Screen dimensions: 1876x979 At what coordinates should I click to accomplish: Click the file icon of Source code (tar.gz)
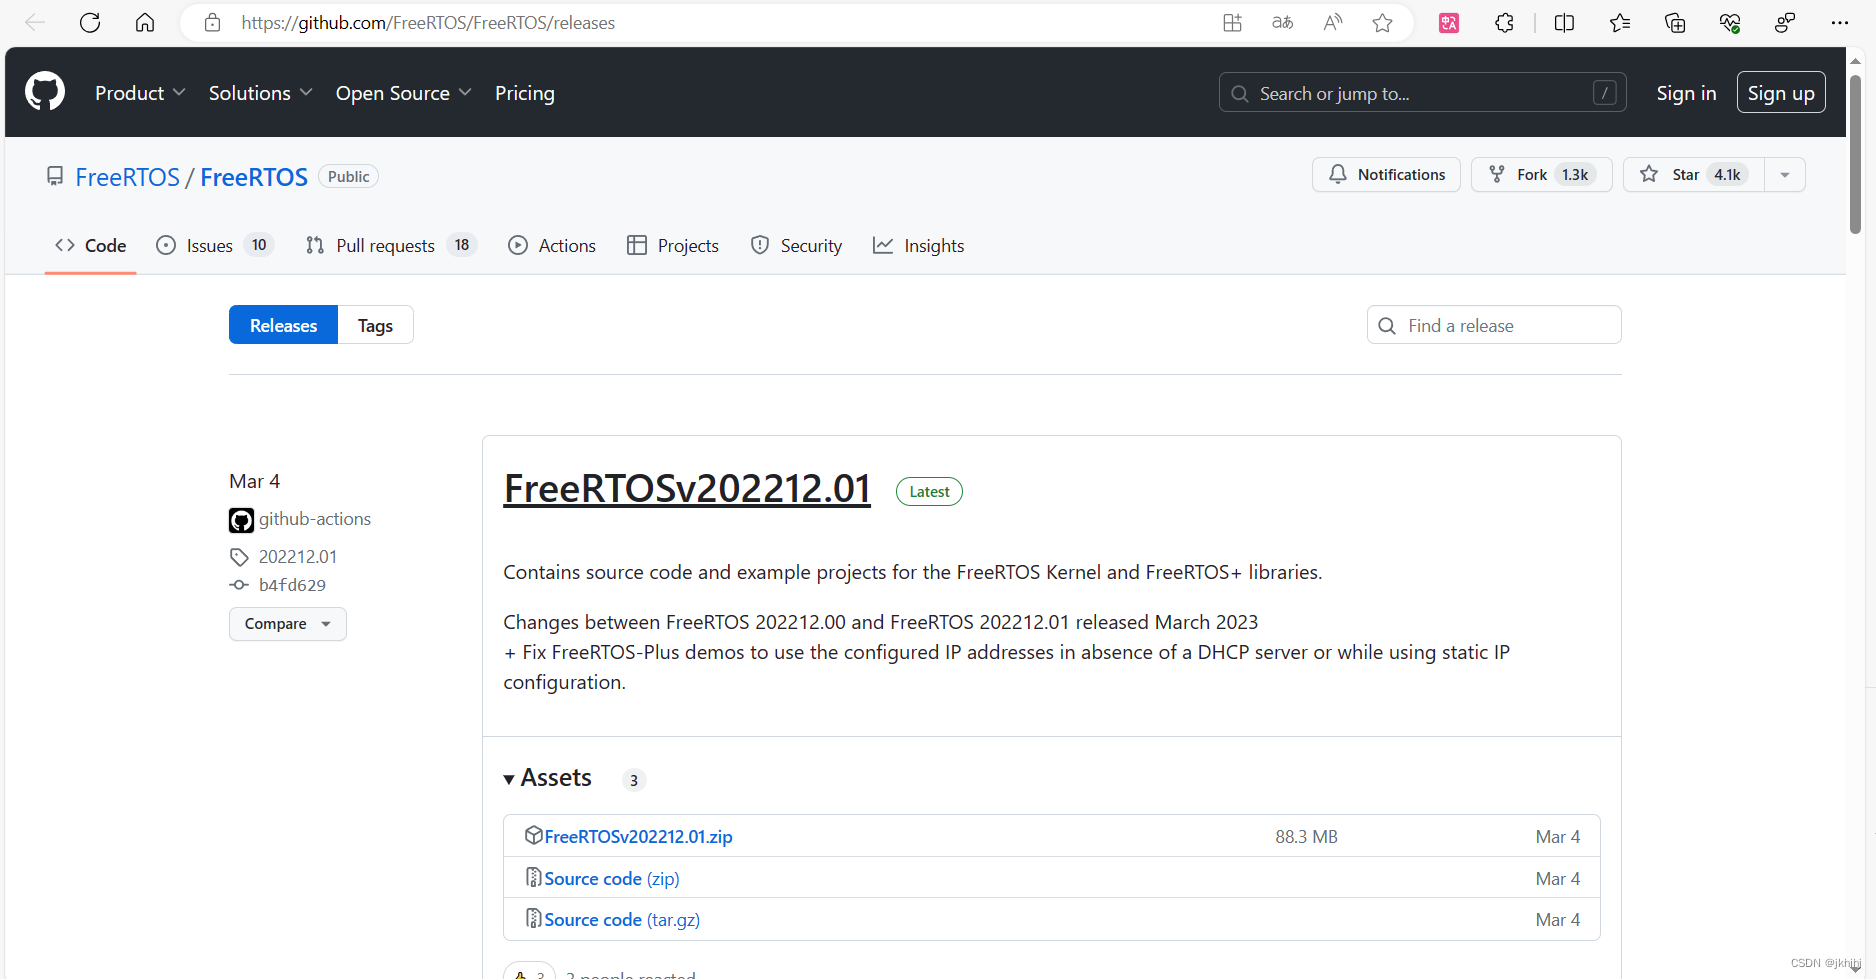[x=534, y=918]
